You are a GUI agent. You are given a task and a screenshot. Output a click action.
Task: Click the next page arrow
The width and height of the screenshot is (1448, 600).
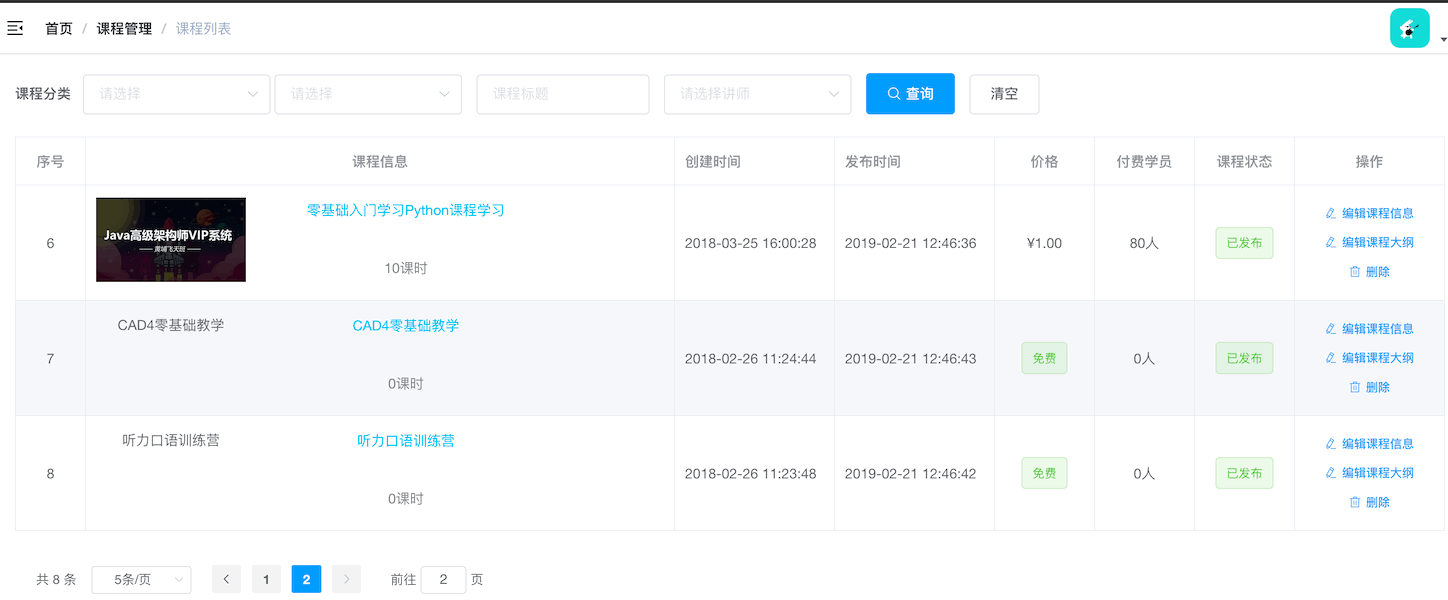346,579
